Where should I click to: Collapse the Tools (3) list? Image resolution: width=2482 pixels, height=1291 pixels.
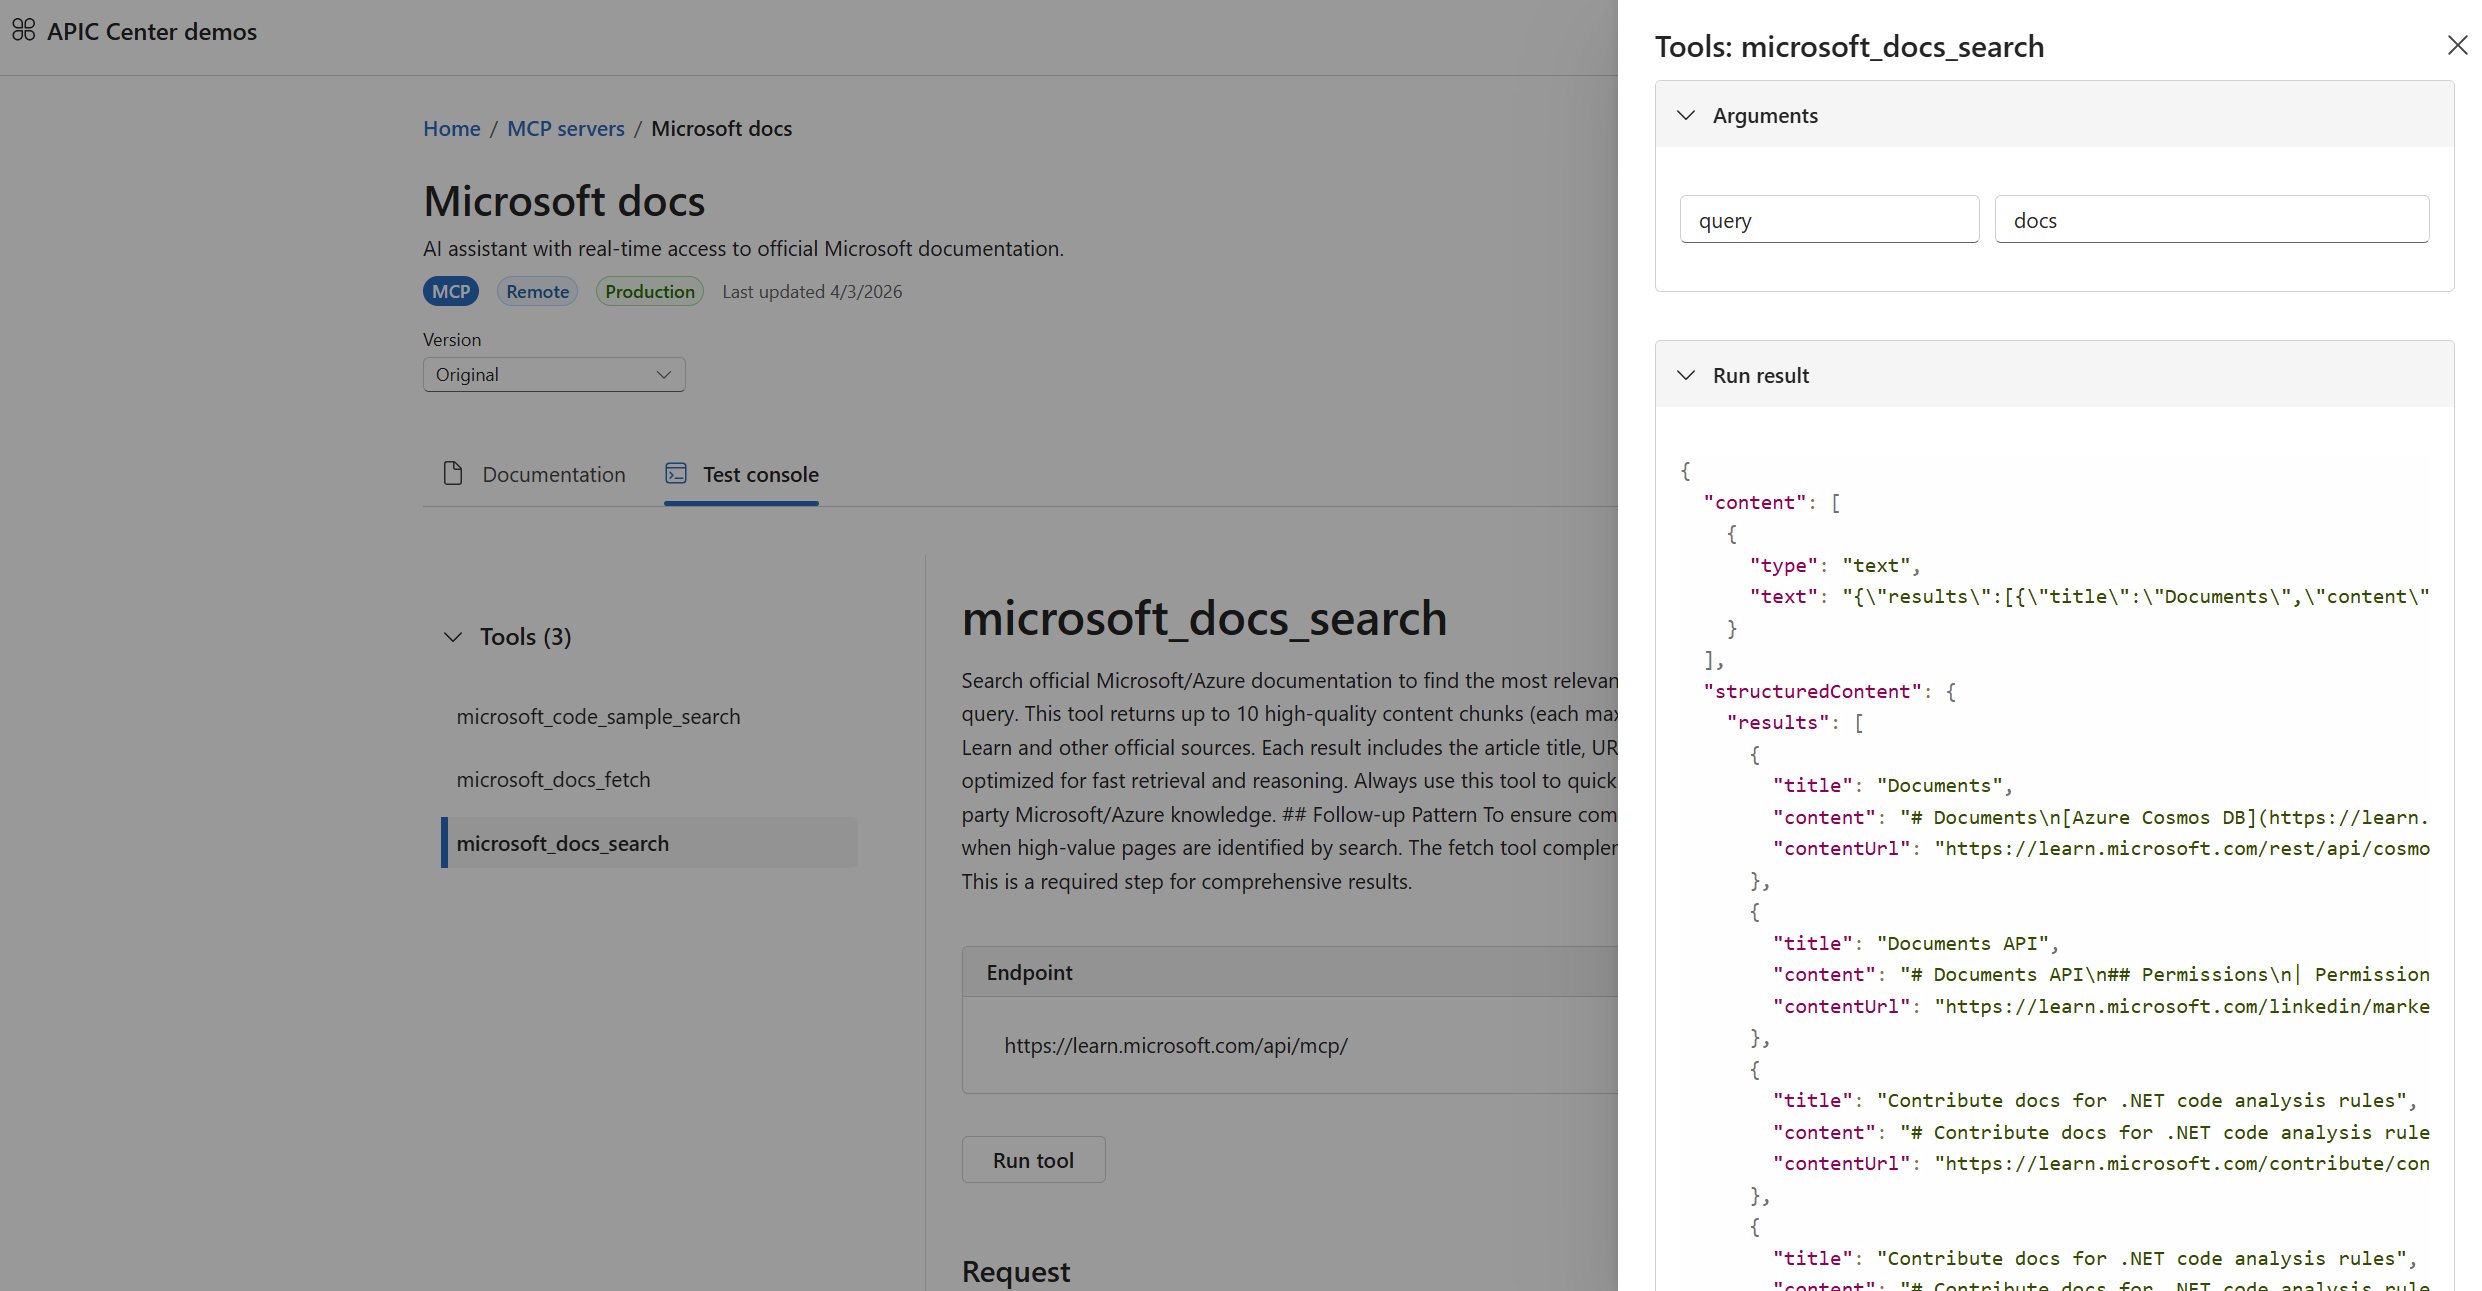click(x=453, y=637)
